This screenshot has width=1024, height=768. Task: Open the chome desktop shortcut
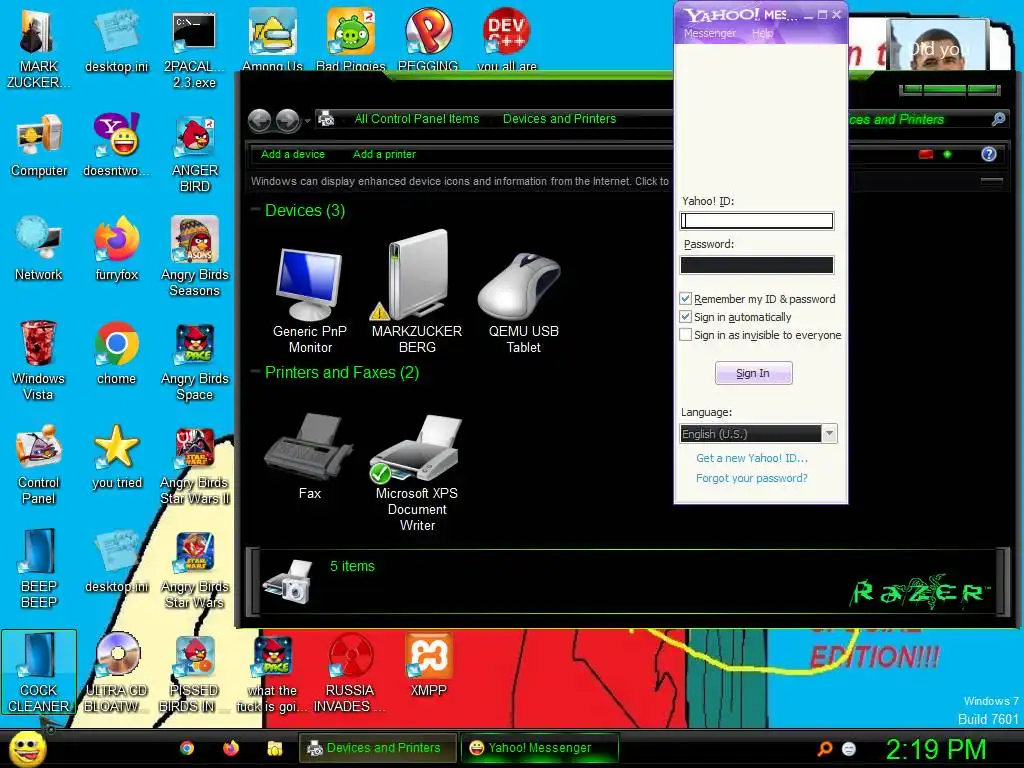[116, 353]
